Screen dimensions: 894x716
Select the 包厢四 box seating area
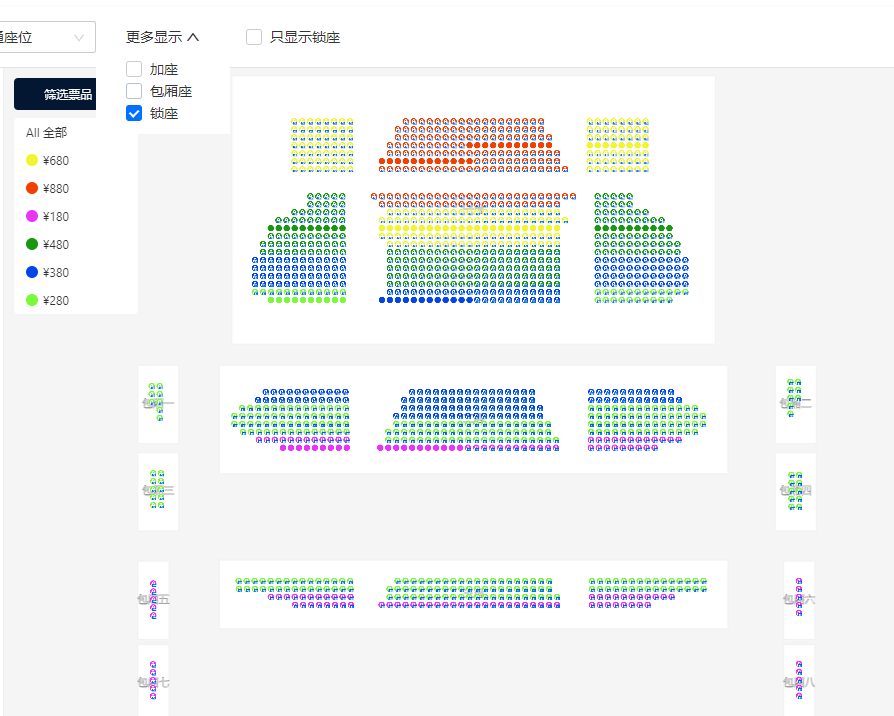(795, 491)
